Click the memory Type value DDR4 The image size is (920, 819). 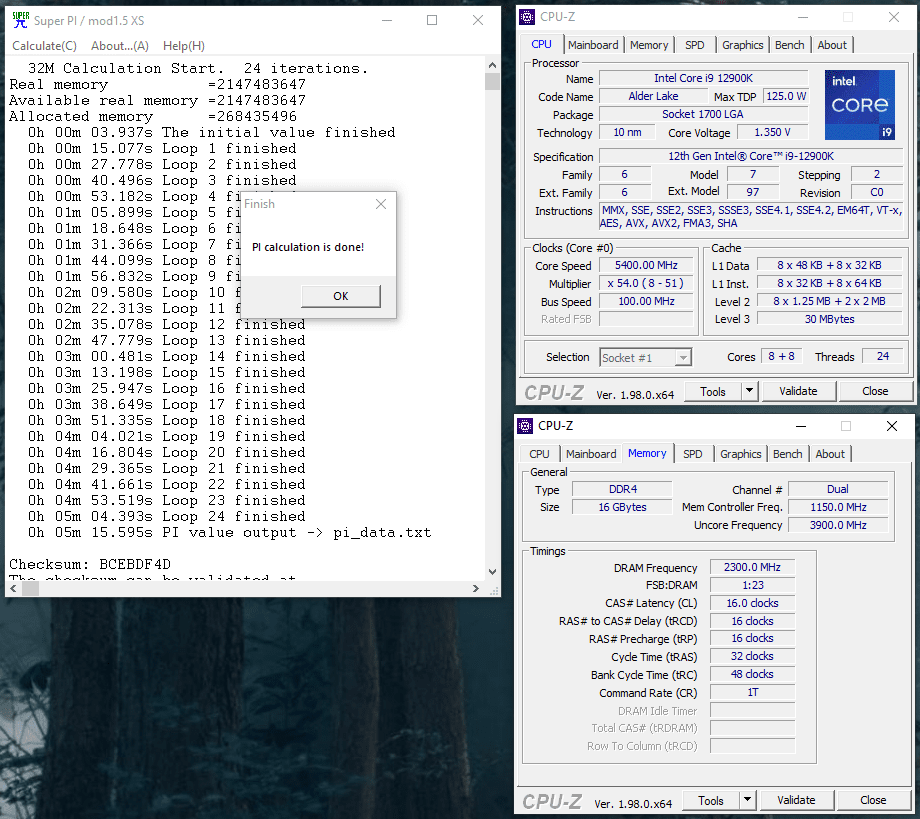click(x=623, y=489)
